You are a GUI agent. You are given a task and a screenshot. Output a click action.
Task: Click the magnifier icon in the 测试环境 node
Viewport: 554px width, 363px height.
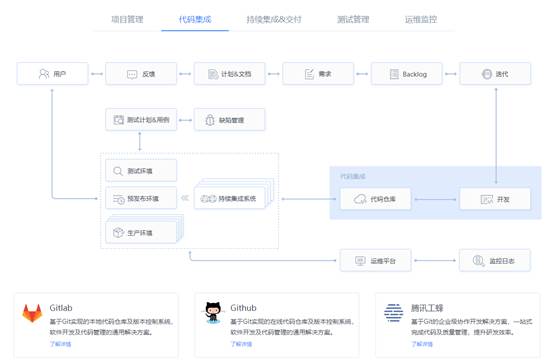(118, 171)
